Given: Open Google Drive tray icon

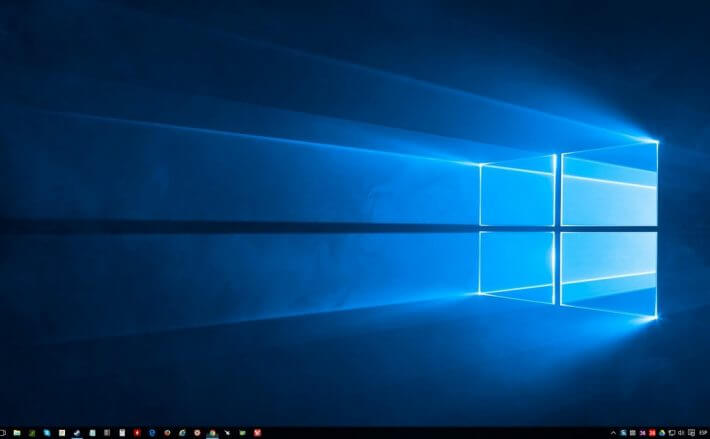Looking at the screenshot, I should (x=662, y=433).
